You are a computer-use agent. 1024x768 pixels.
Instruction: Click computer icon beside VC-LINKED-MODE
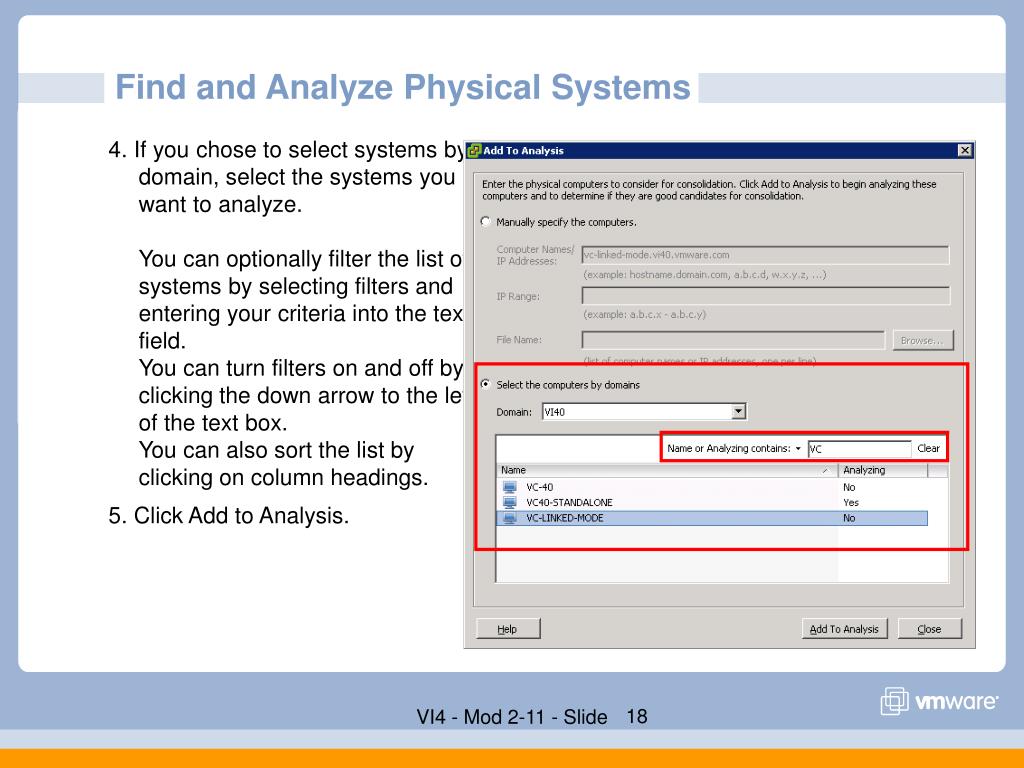510,518
